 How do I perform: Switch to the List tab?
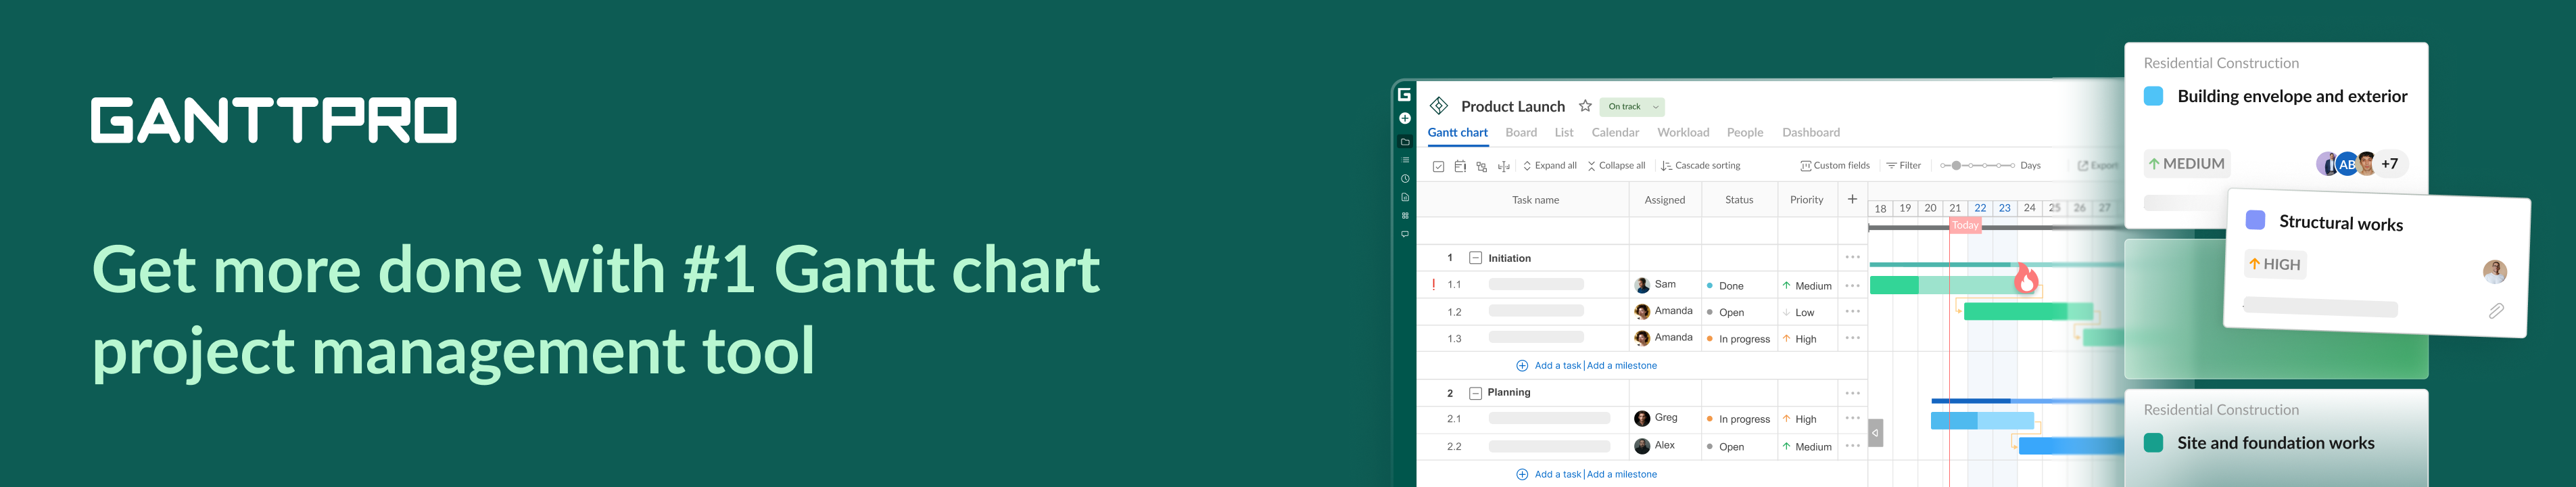tap(1564, 133)
